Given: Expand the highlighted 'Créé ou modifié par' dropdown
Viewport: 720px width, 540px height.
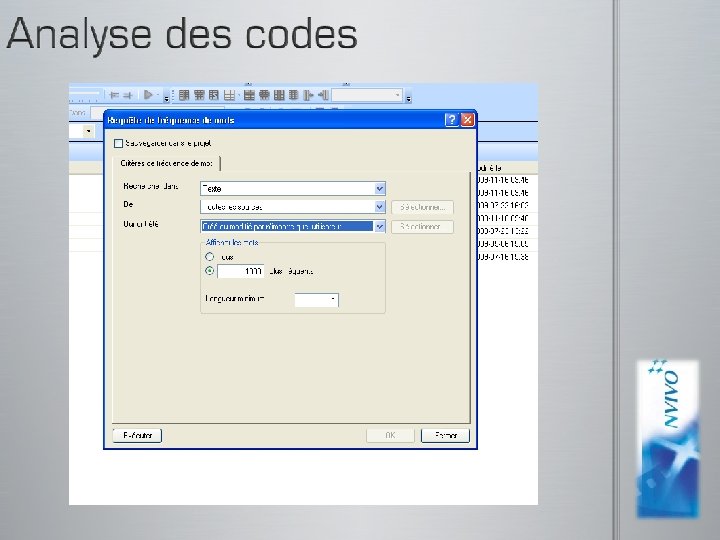Looking at the screenshot, I should tap(292, 226).
